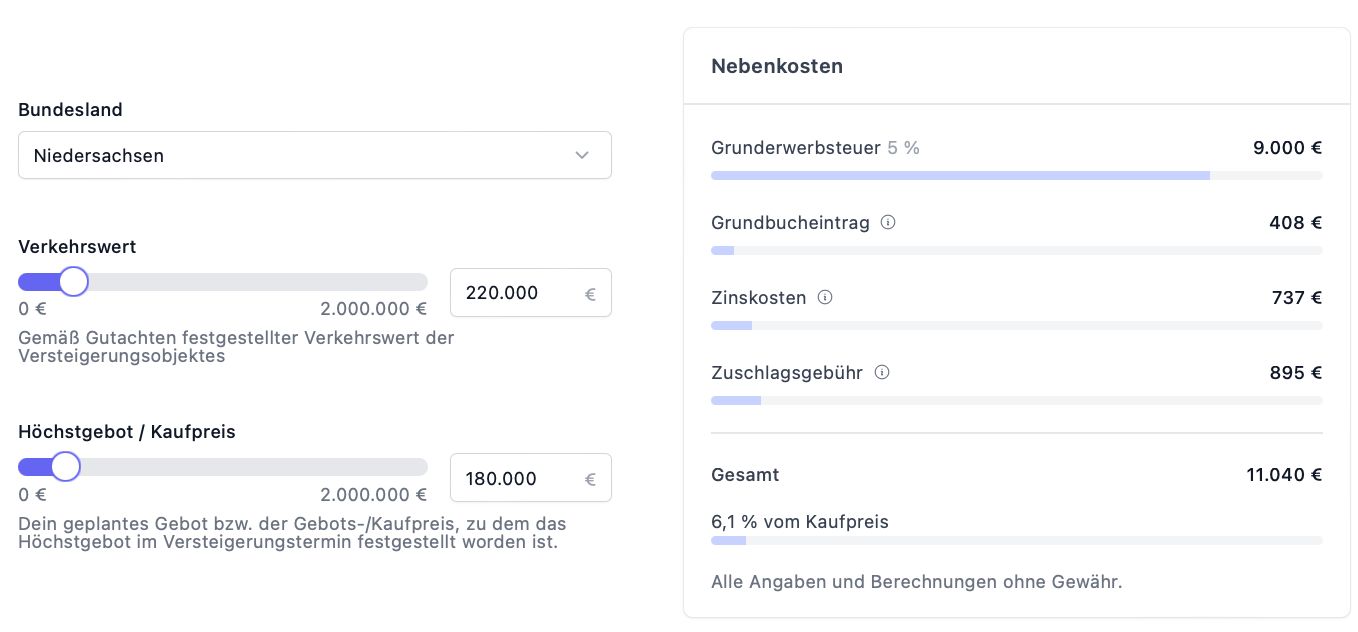Click the Kaufpreis input field showing 180.000
This screenshot has height=632, width=1358.
point(530,479)
